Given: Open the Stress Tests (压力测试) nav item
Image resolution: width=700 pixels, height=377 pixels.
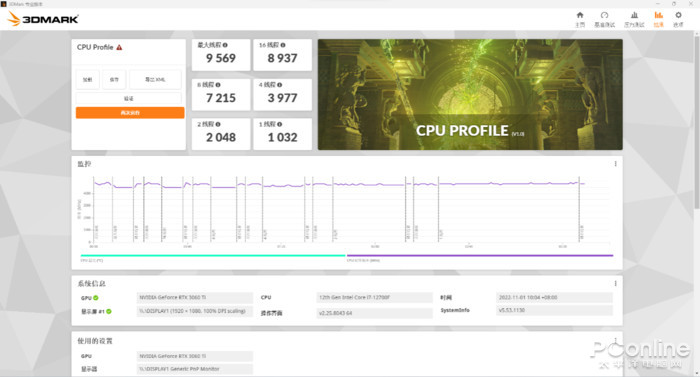Looking at the screenshot, I should [x=634, y=19].
